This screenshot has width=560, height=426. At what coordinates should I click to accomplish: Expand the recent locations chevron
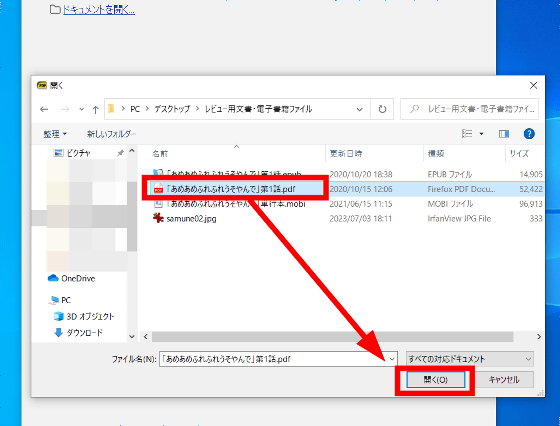(x=82, y=109)
